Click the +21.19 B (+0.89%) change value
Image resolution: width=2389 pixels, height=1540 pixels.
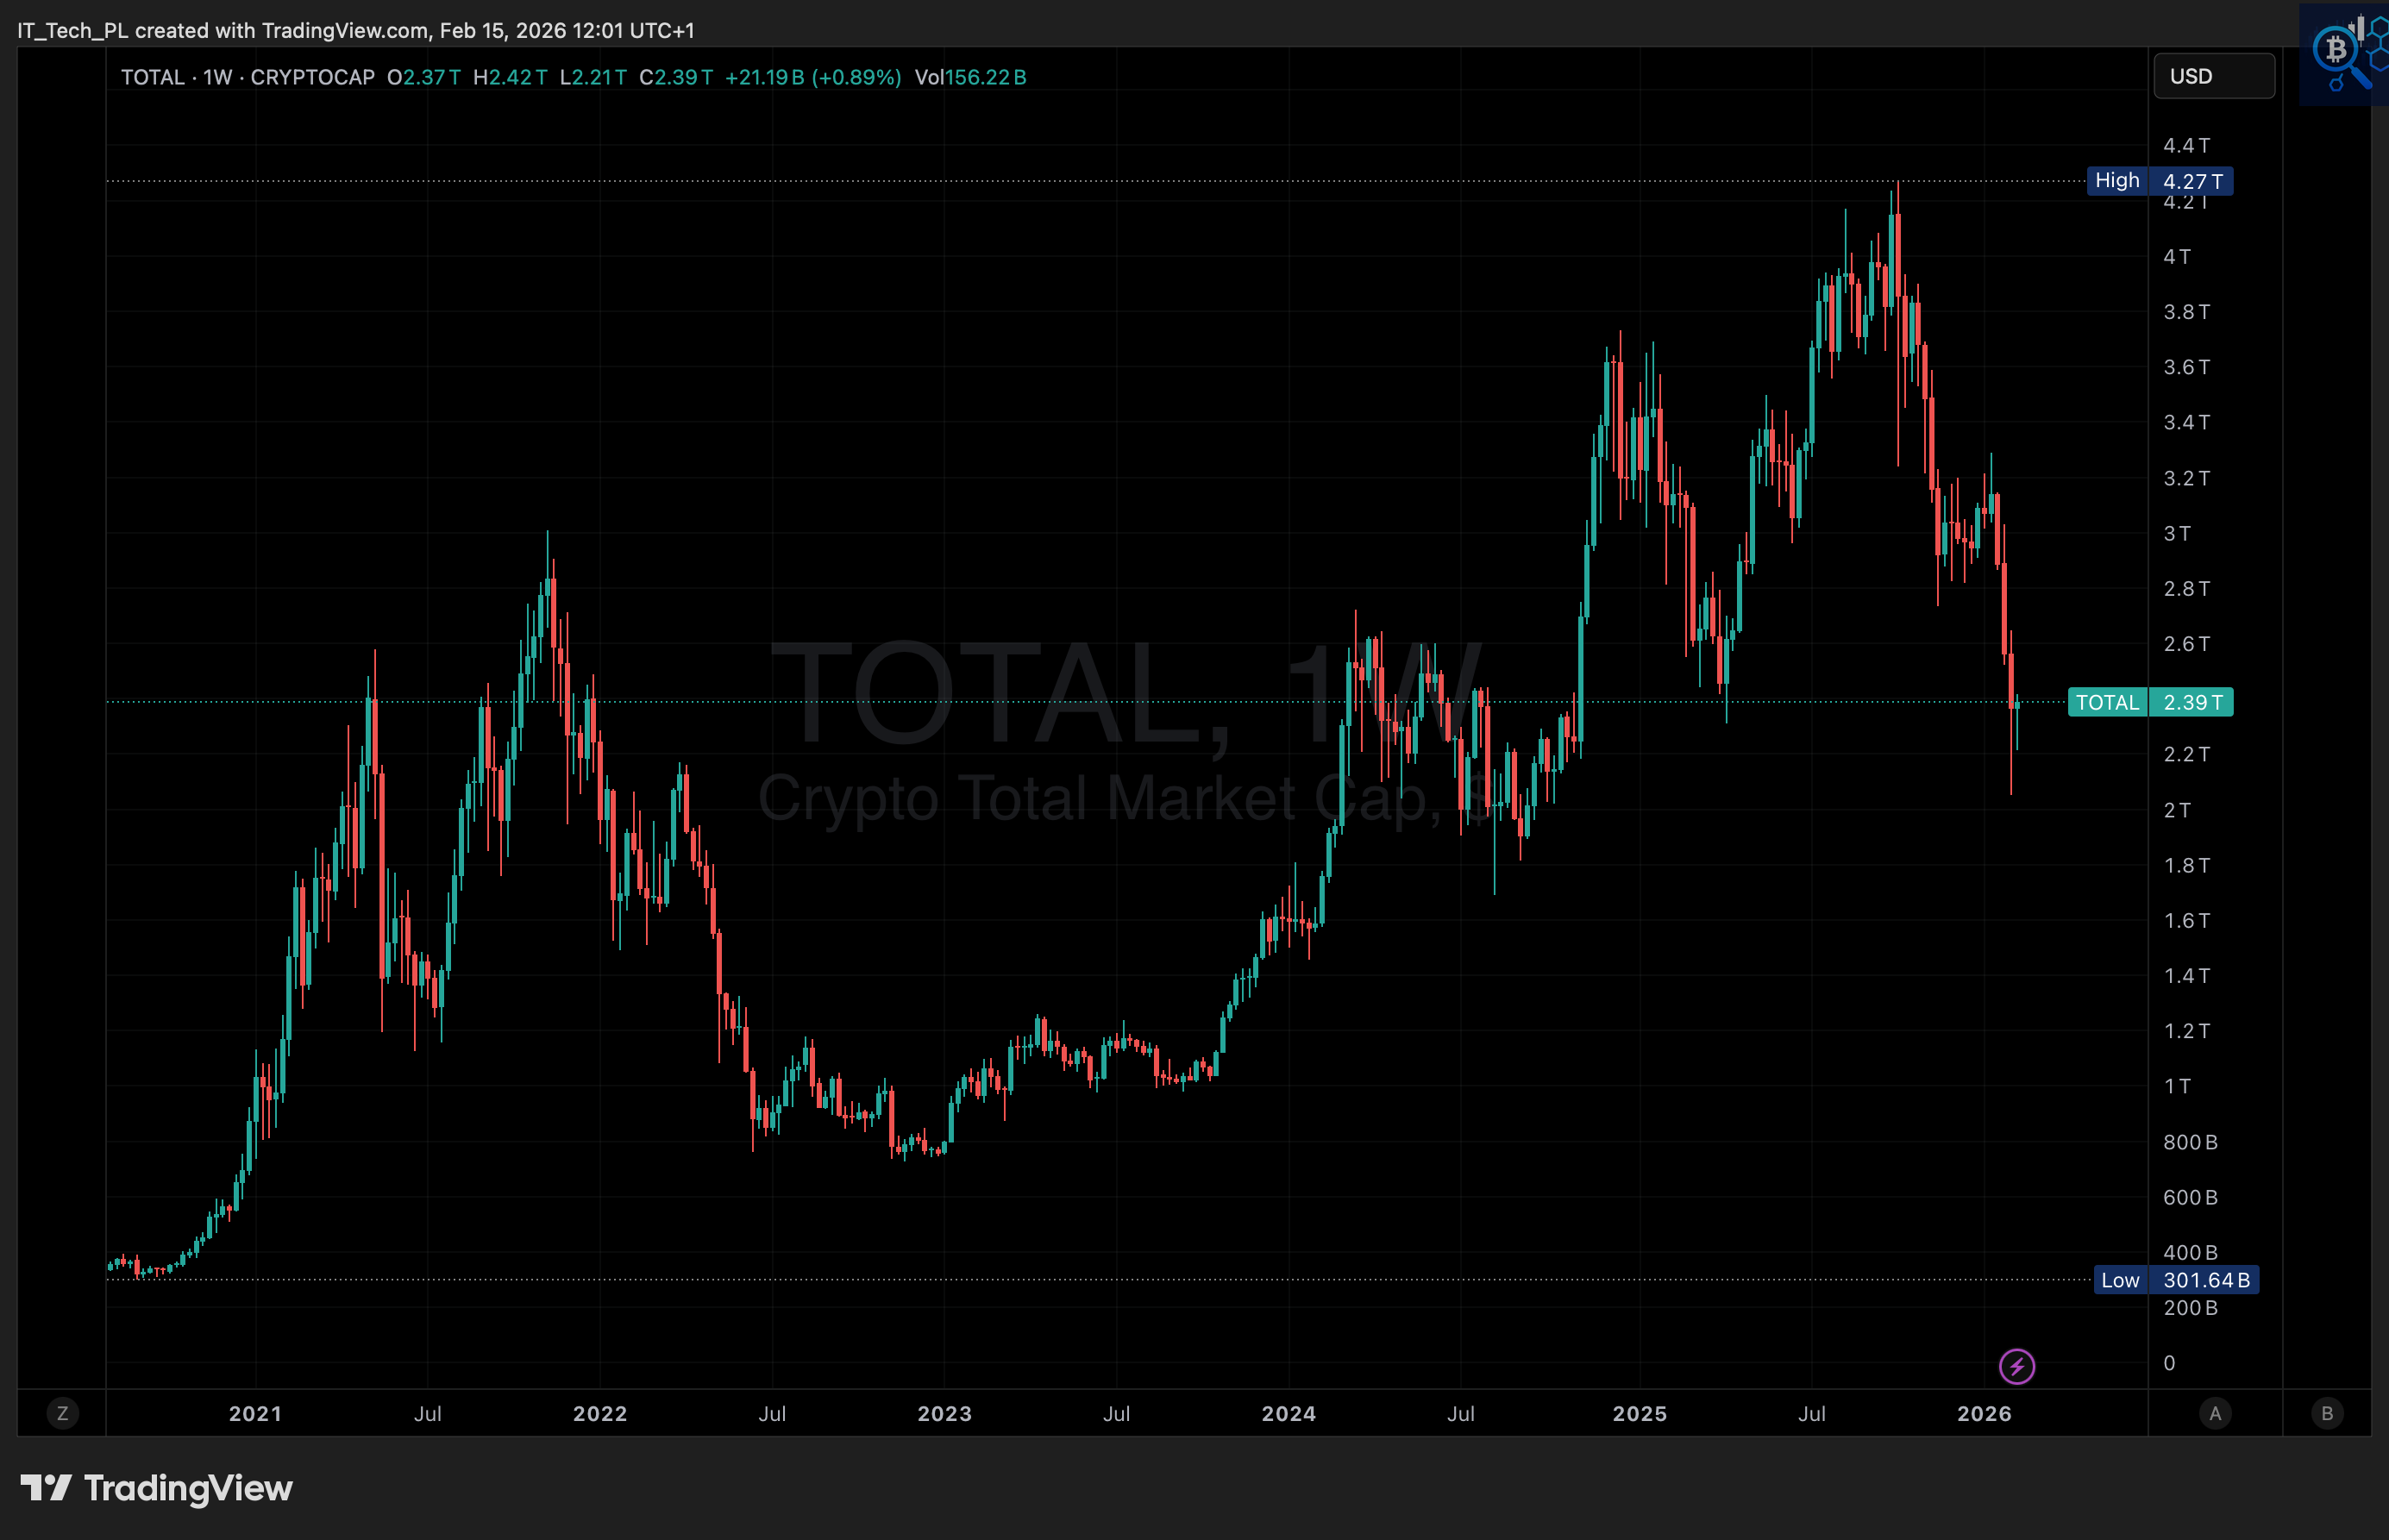[x=812, y=78]
